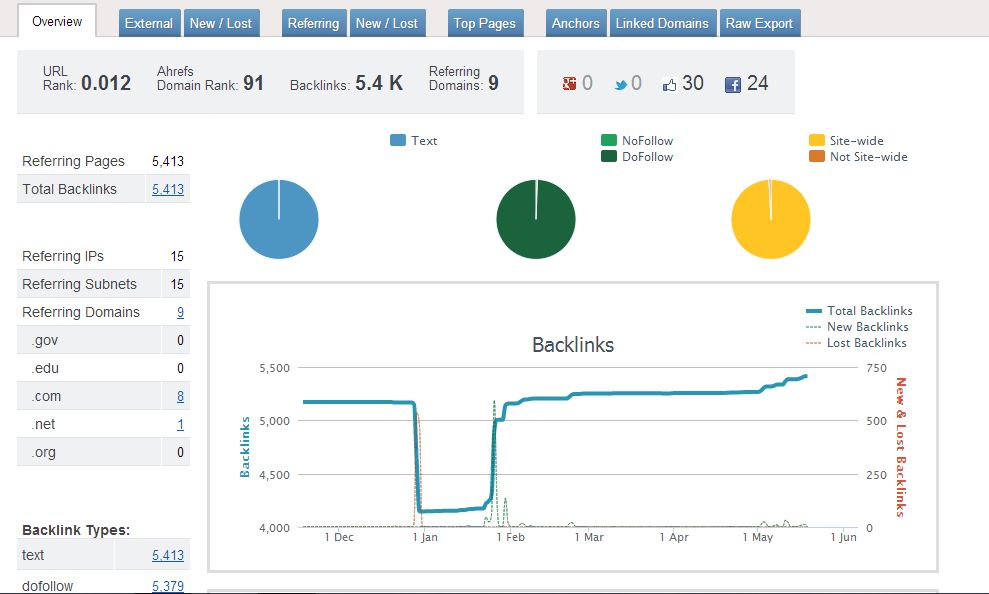This screenshot has height=594, width=989.
Task: Click the Ahrefs Domain Rank value 91
Action: 253,83
